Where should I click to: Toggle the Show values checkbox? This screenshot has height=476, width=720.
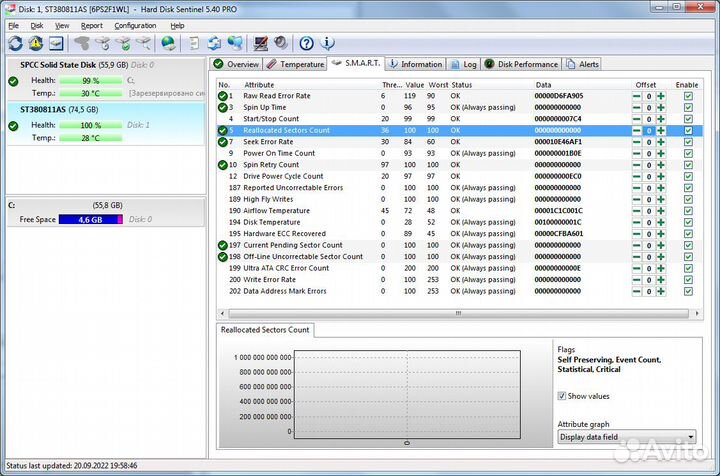562,396
